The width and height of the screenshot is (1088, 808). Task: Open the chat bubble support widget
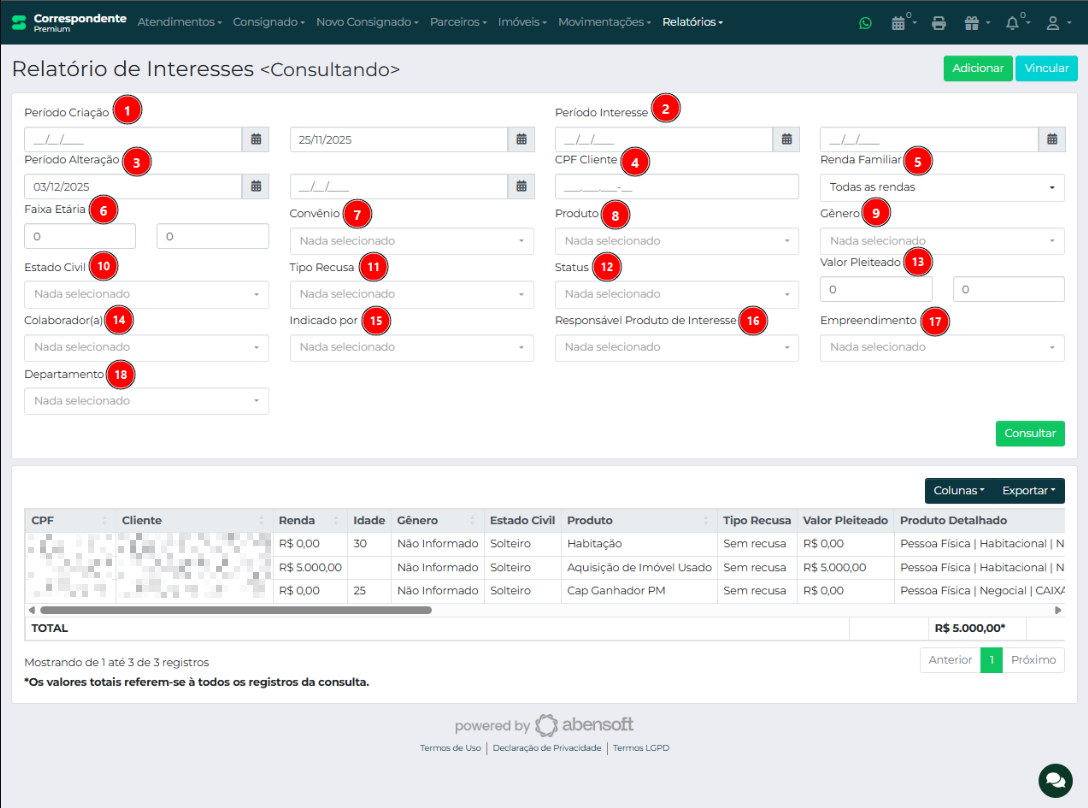coord(1054,778)
